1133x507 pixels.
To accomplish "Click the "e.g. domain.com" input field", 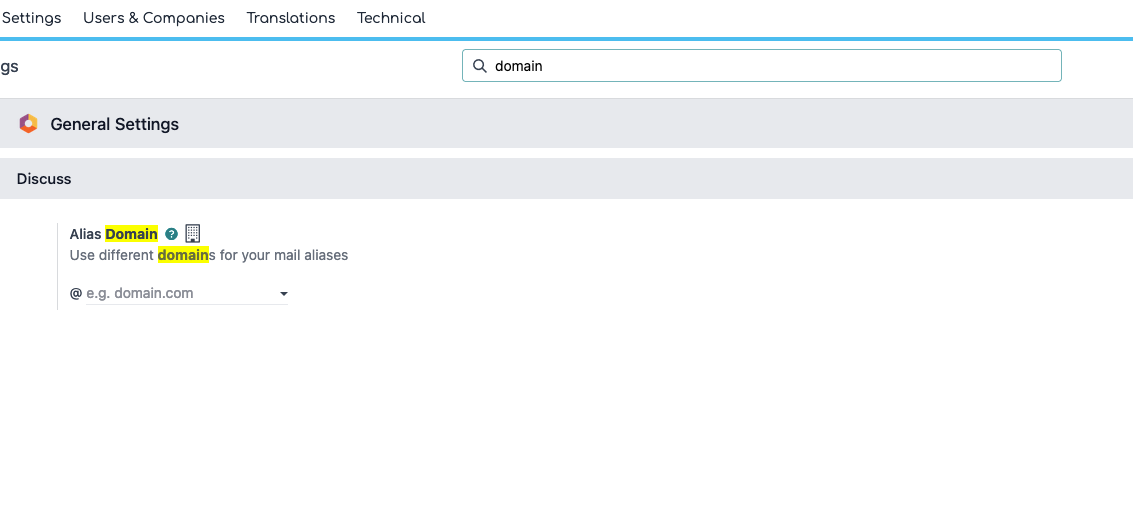I will point(180,293).
